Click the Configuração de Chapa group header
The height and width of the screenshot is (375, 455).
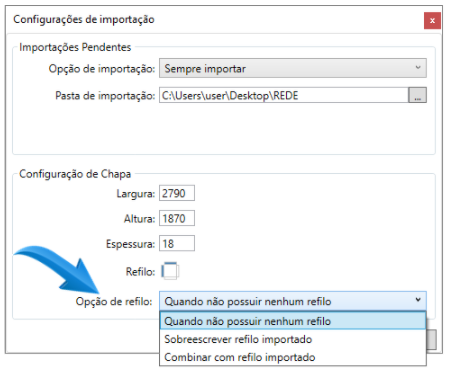click(x=75, y=174)
